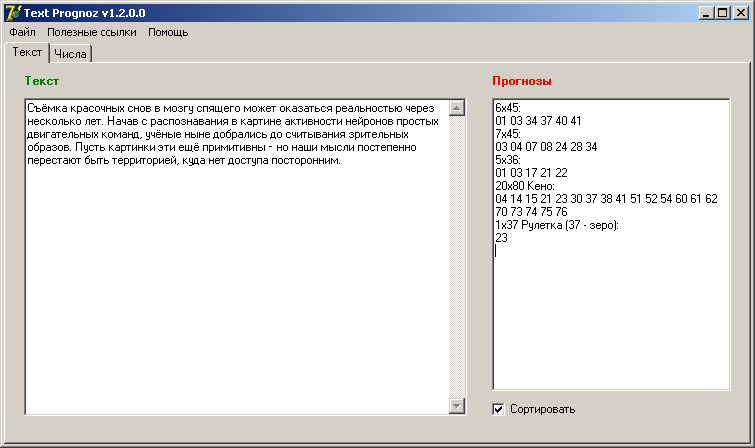Uncheck the Сортировать checkbox
This screenshot has width=755, height=448.
[499, 409]
